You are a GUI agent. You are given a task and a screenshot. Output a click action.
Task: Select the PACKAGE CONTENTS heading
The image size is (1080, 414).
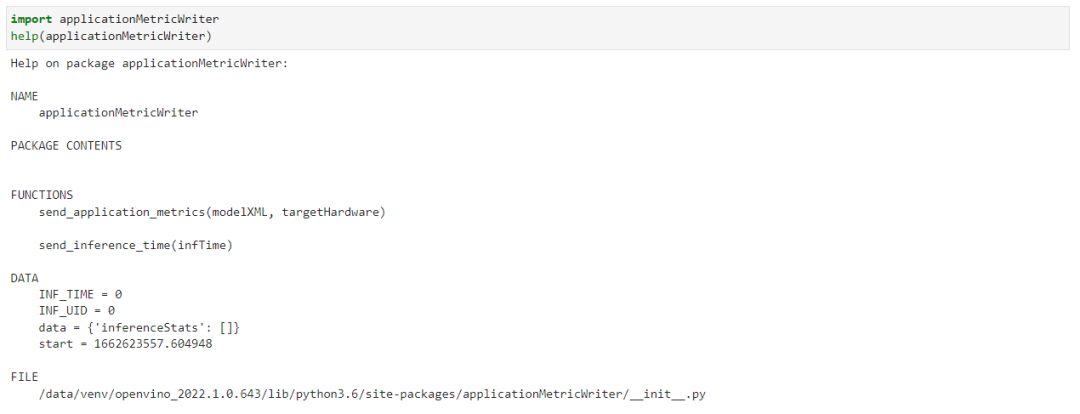[66, 146]
